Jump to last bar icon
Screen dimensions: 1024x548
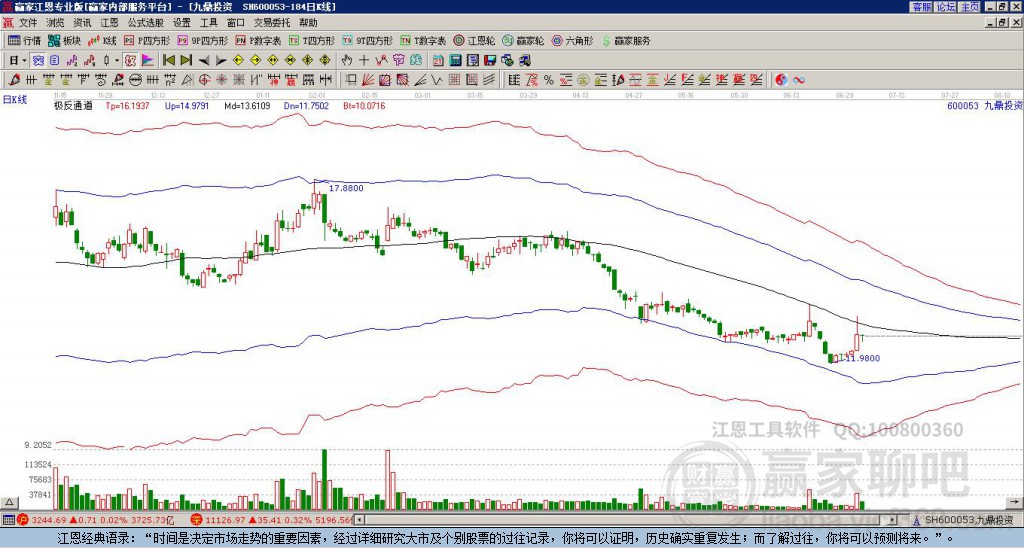pos(186,61)
